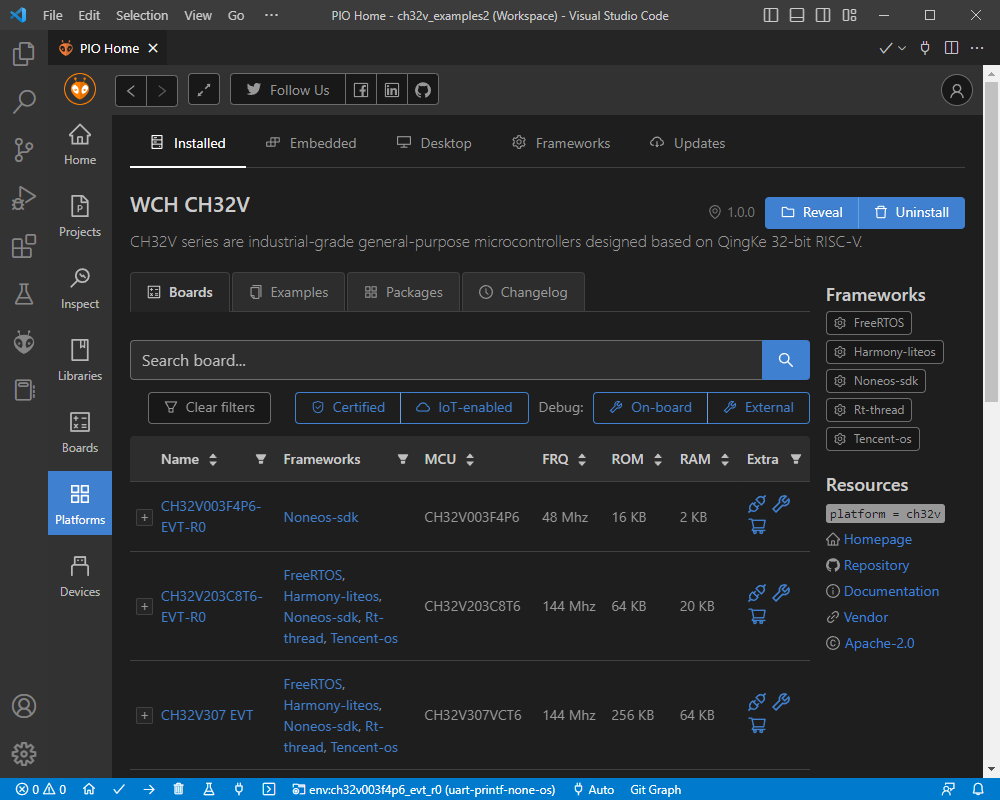Open PIO Projects section
The width and height of the screenshot is (1000, 800).
click(x=80, y=217)
